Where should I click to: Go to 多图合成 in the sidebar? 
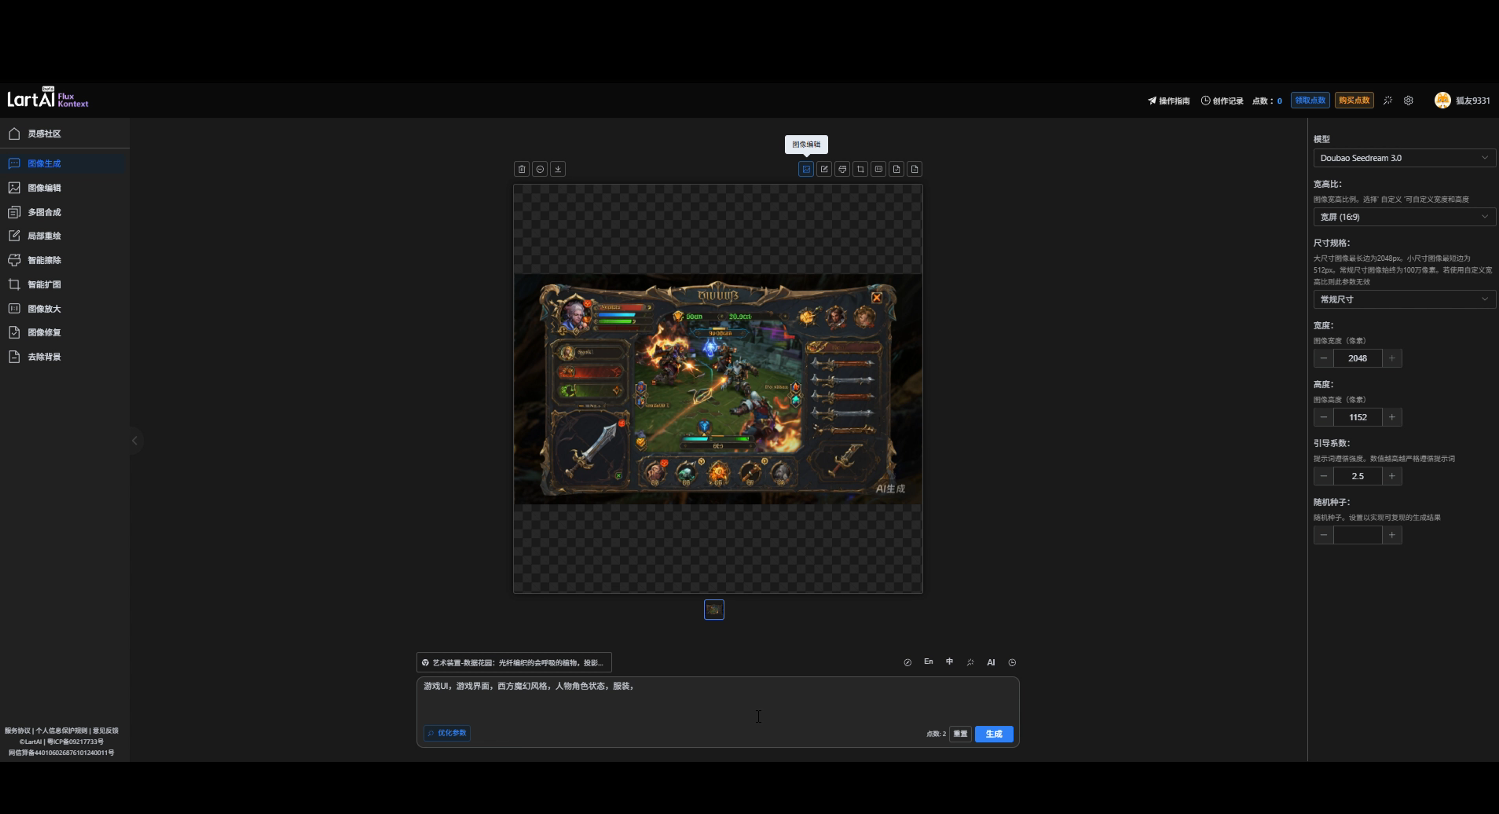64,212
